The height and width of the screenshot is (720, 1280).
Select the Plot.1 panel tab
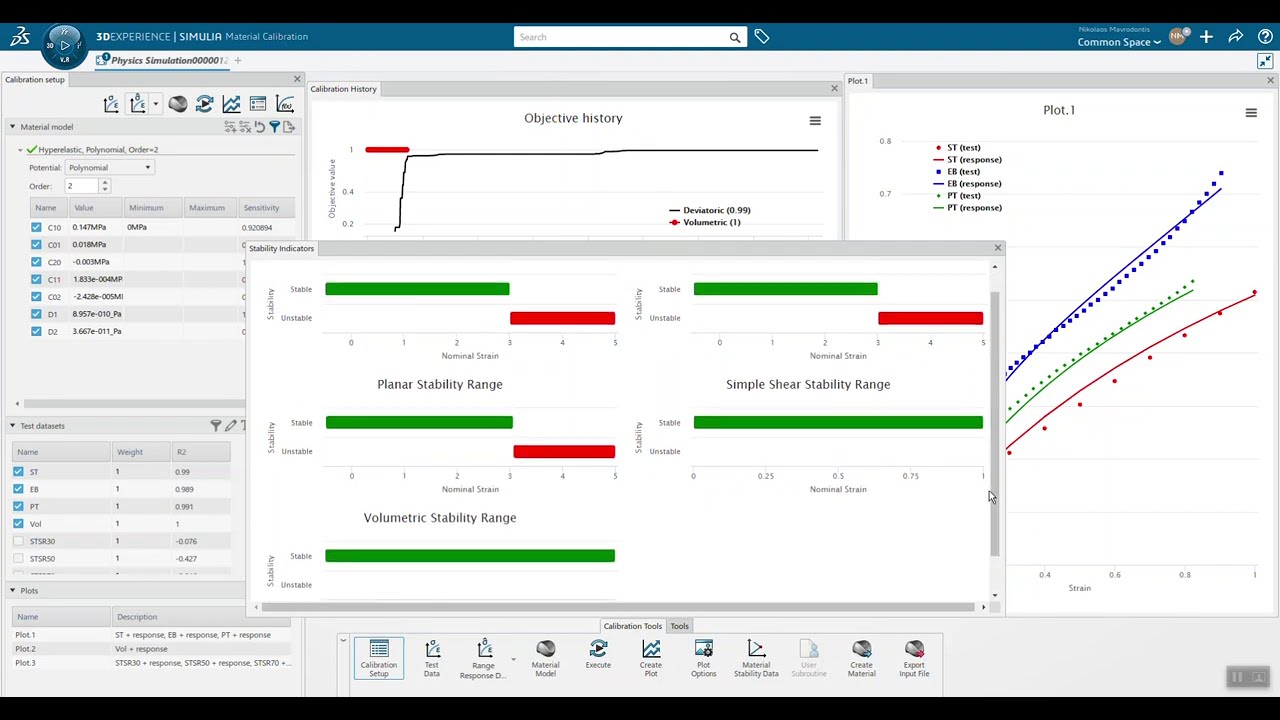(x=857, y=80)
